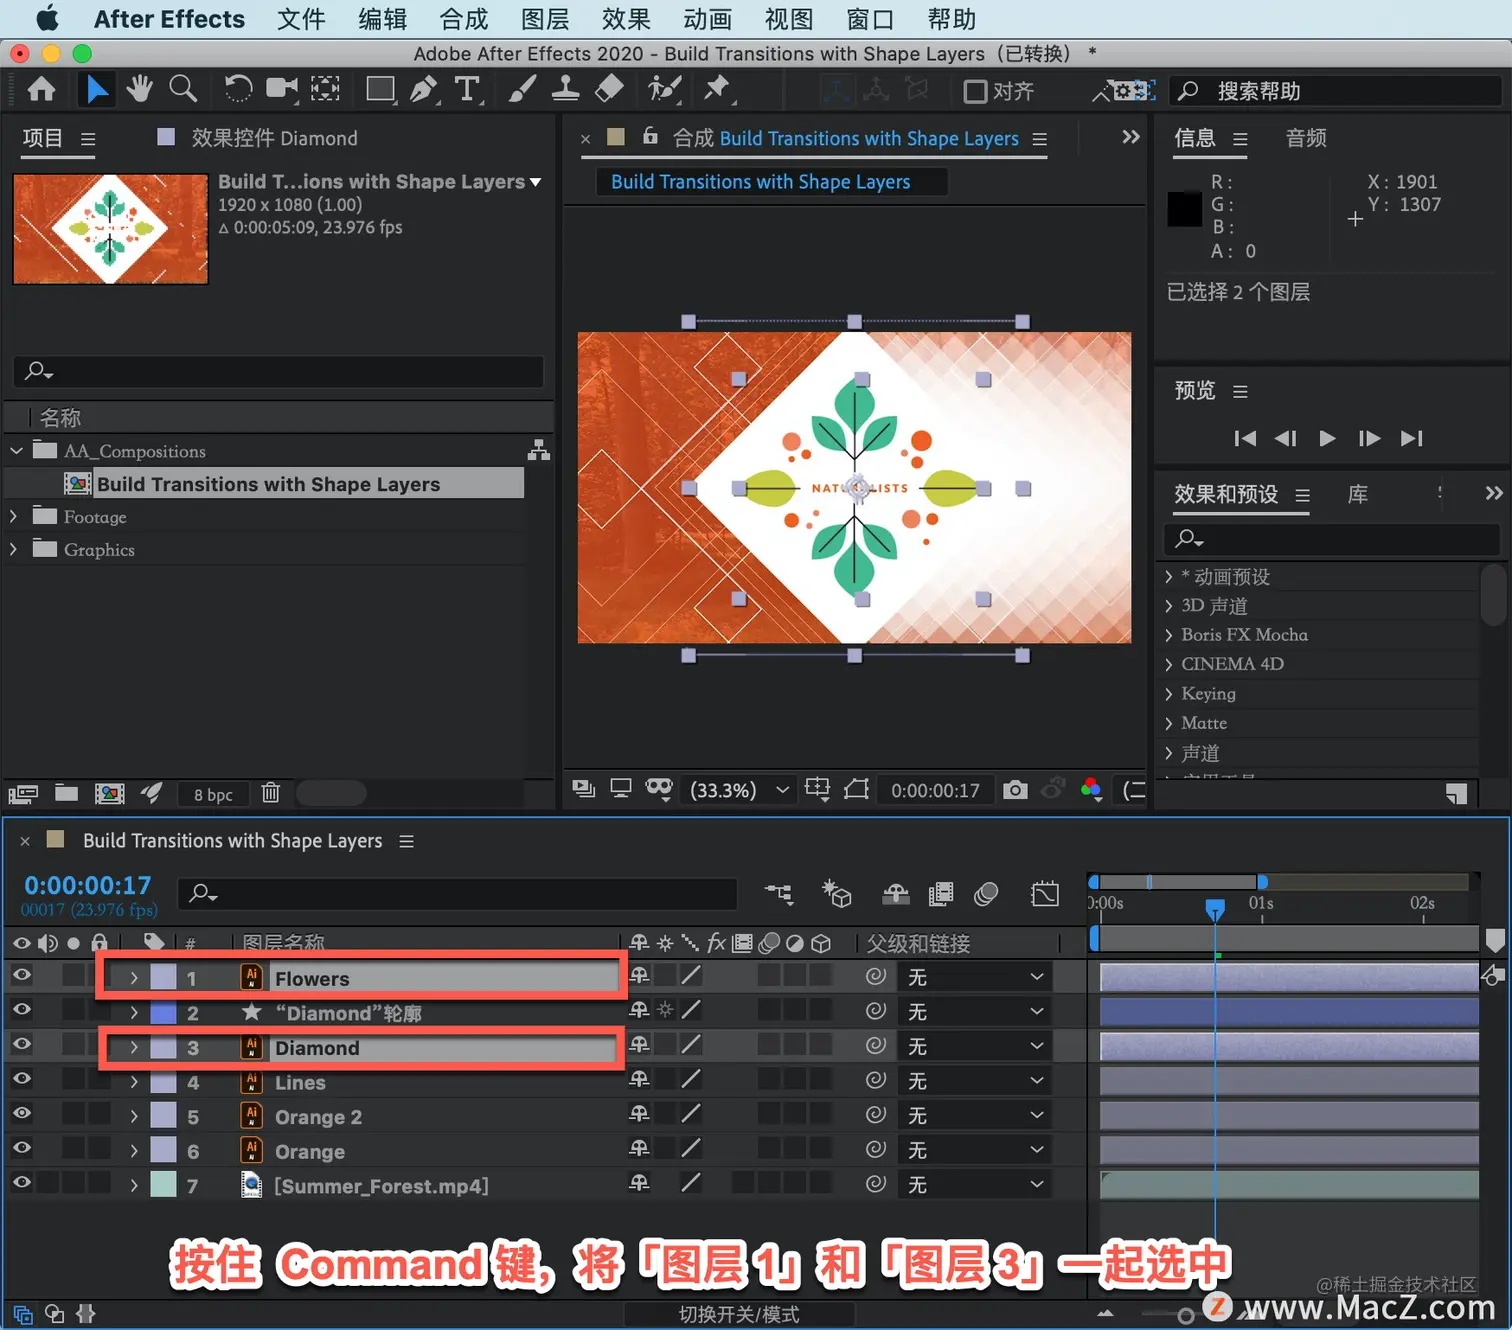Take a snapshot with the camera icon
Image resolution: width=1512 pixels, height=1330 pixels.
click(1015, 790)
